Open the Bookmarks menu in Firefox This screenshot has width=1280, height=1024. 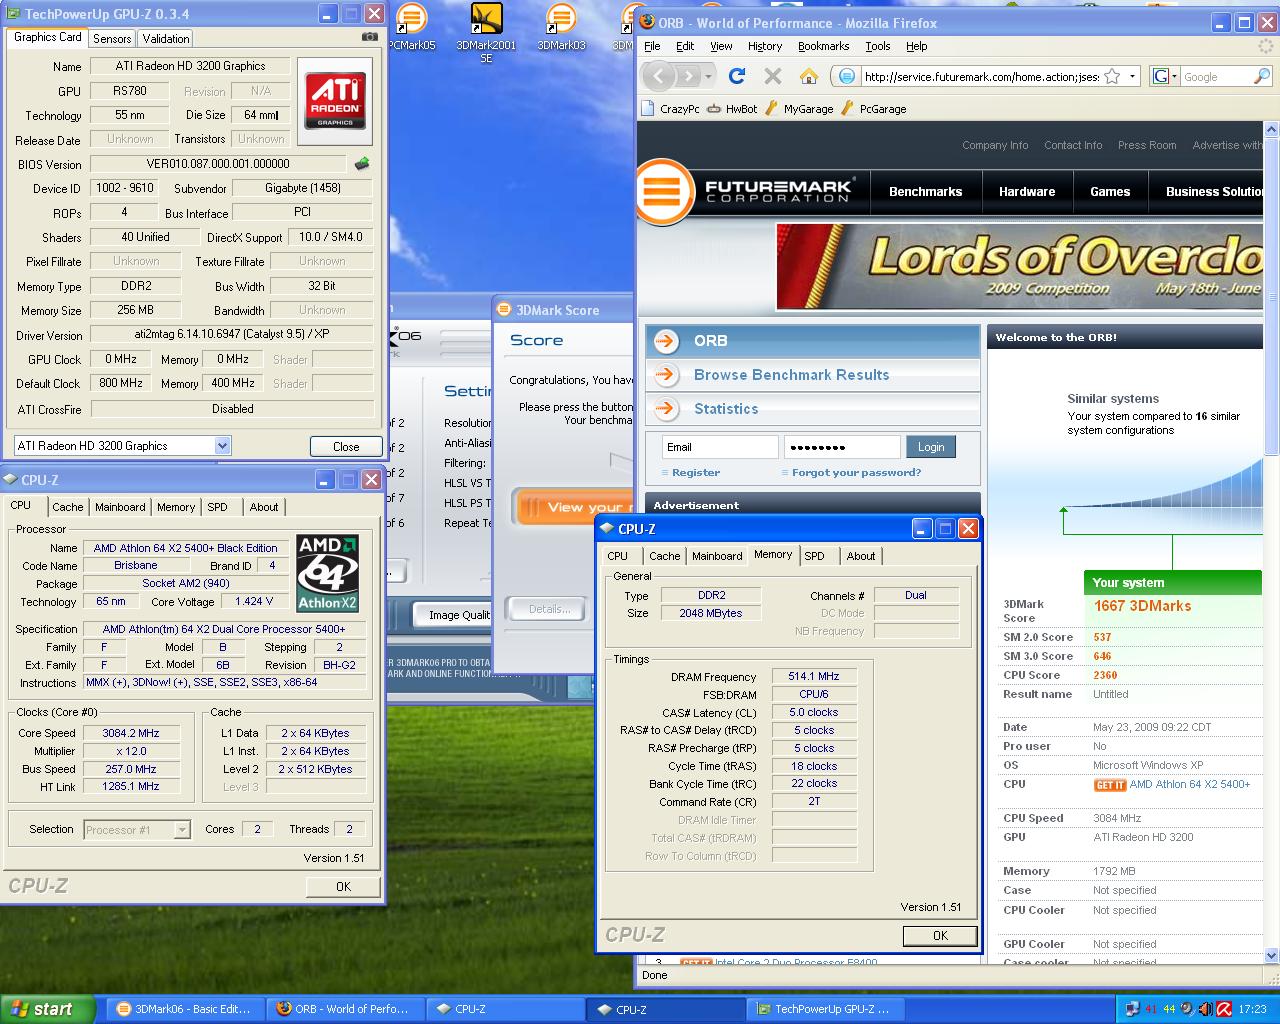tap(823, 46)
